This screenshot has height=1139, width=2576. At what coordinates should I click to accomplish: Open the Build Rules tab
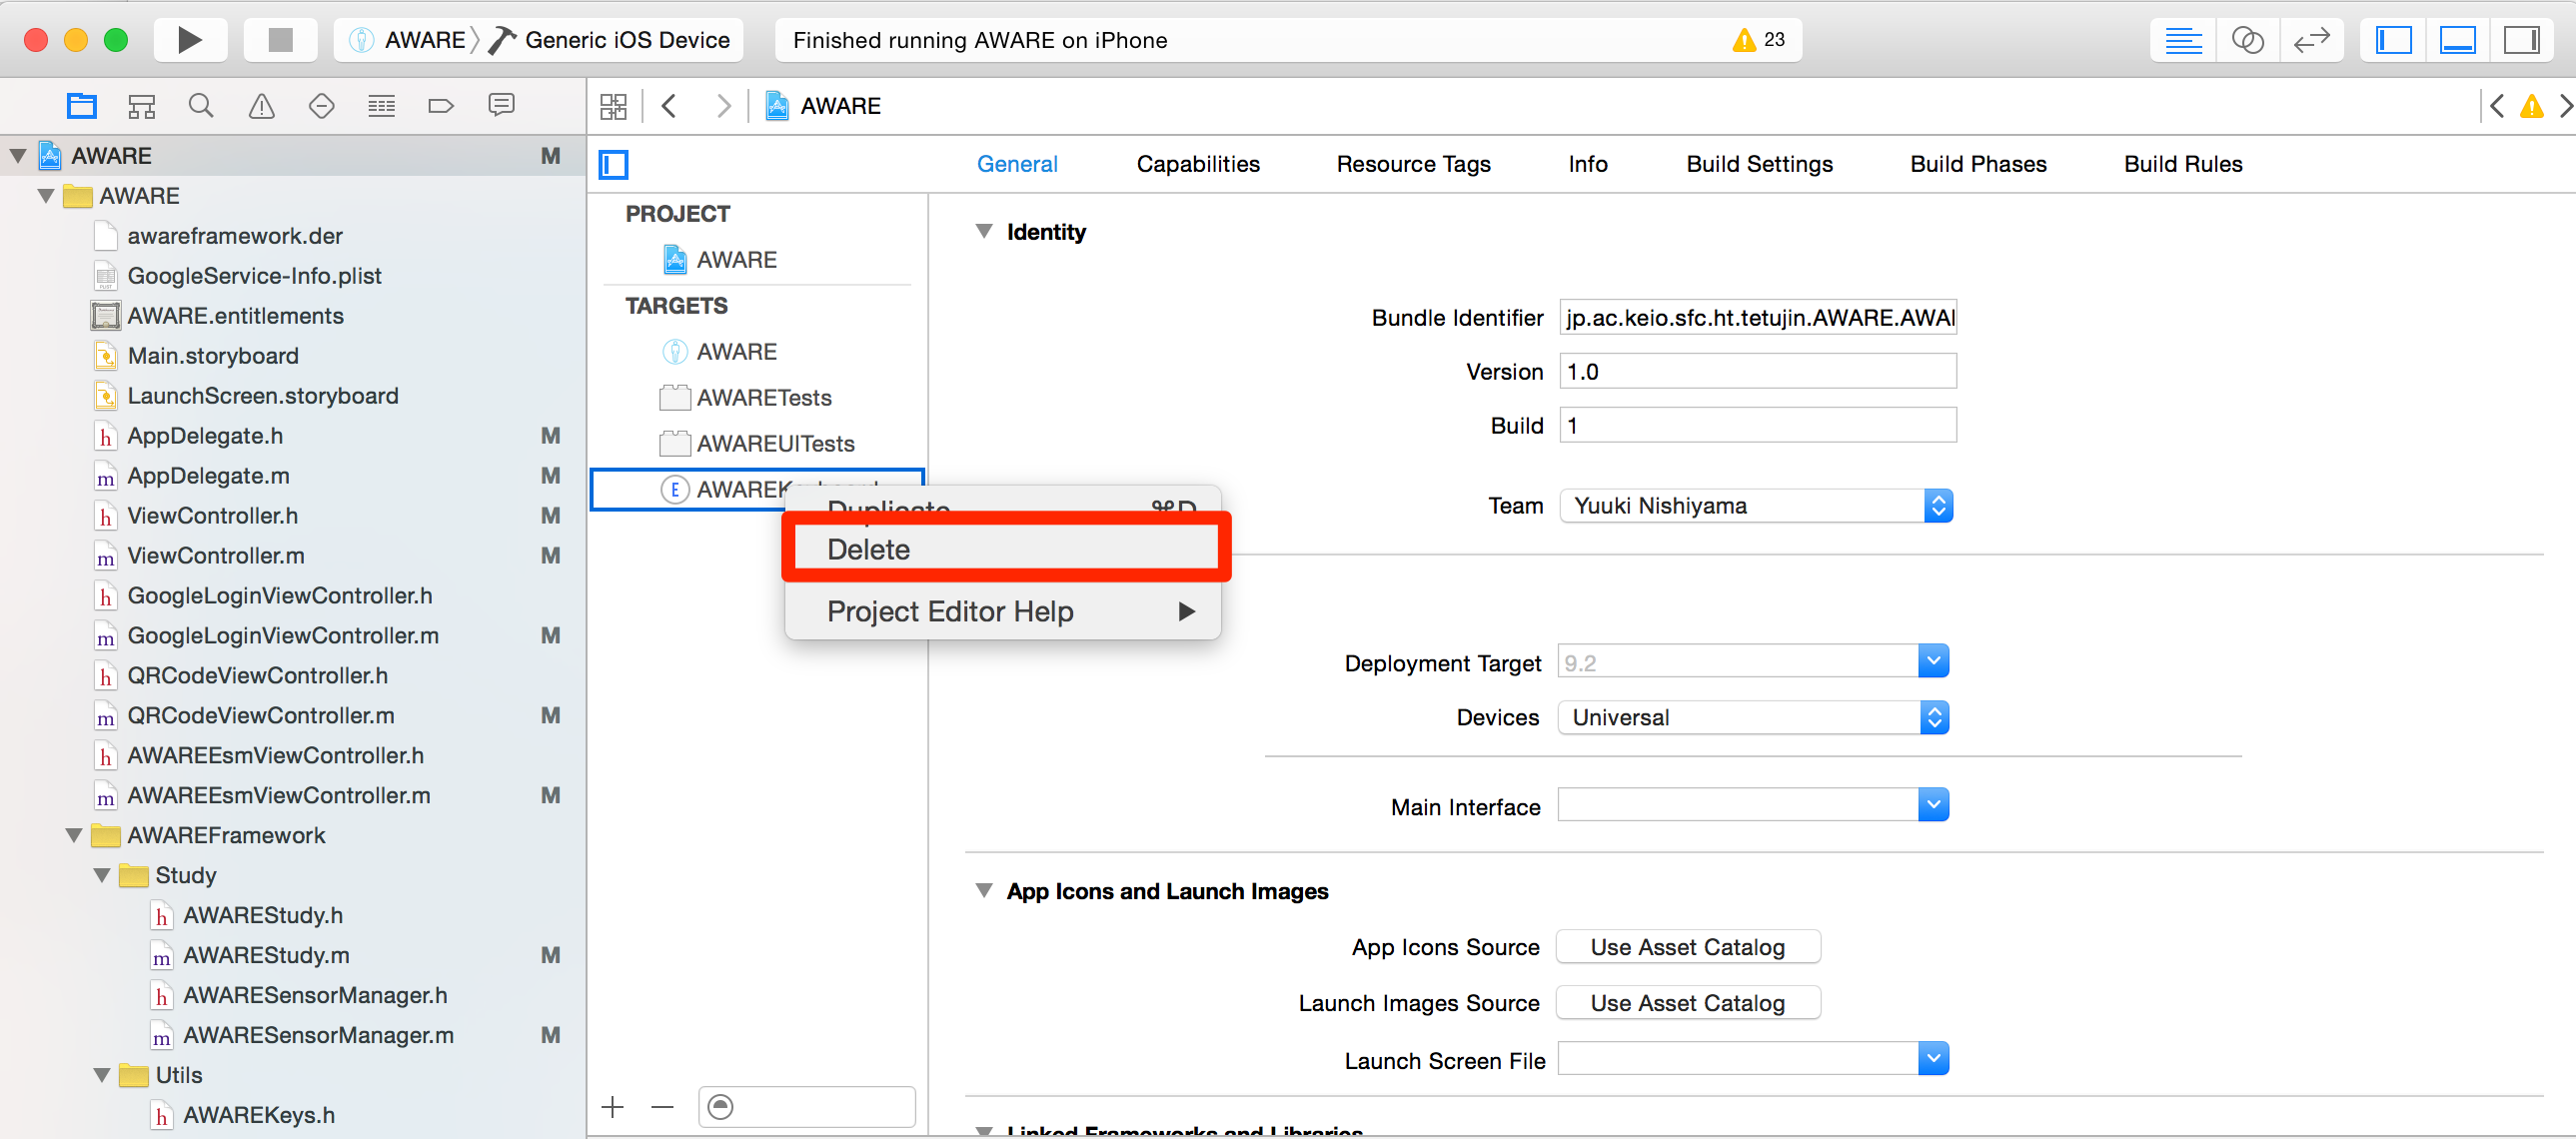tap(2183, 164)
